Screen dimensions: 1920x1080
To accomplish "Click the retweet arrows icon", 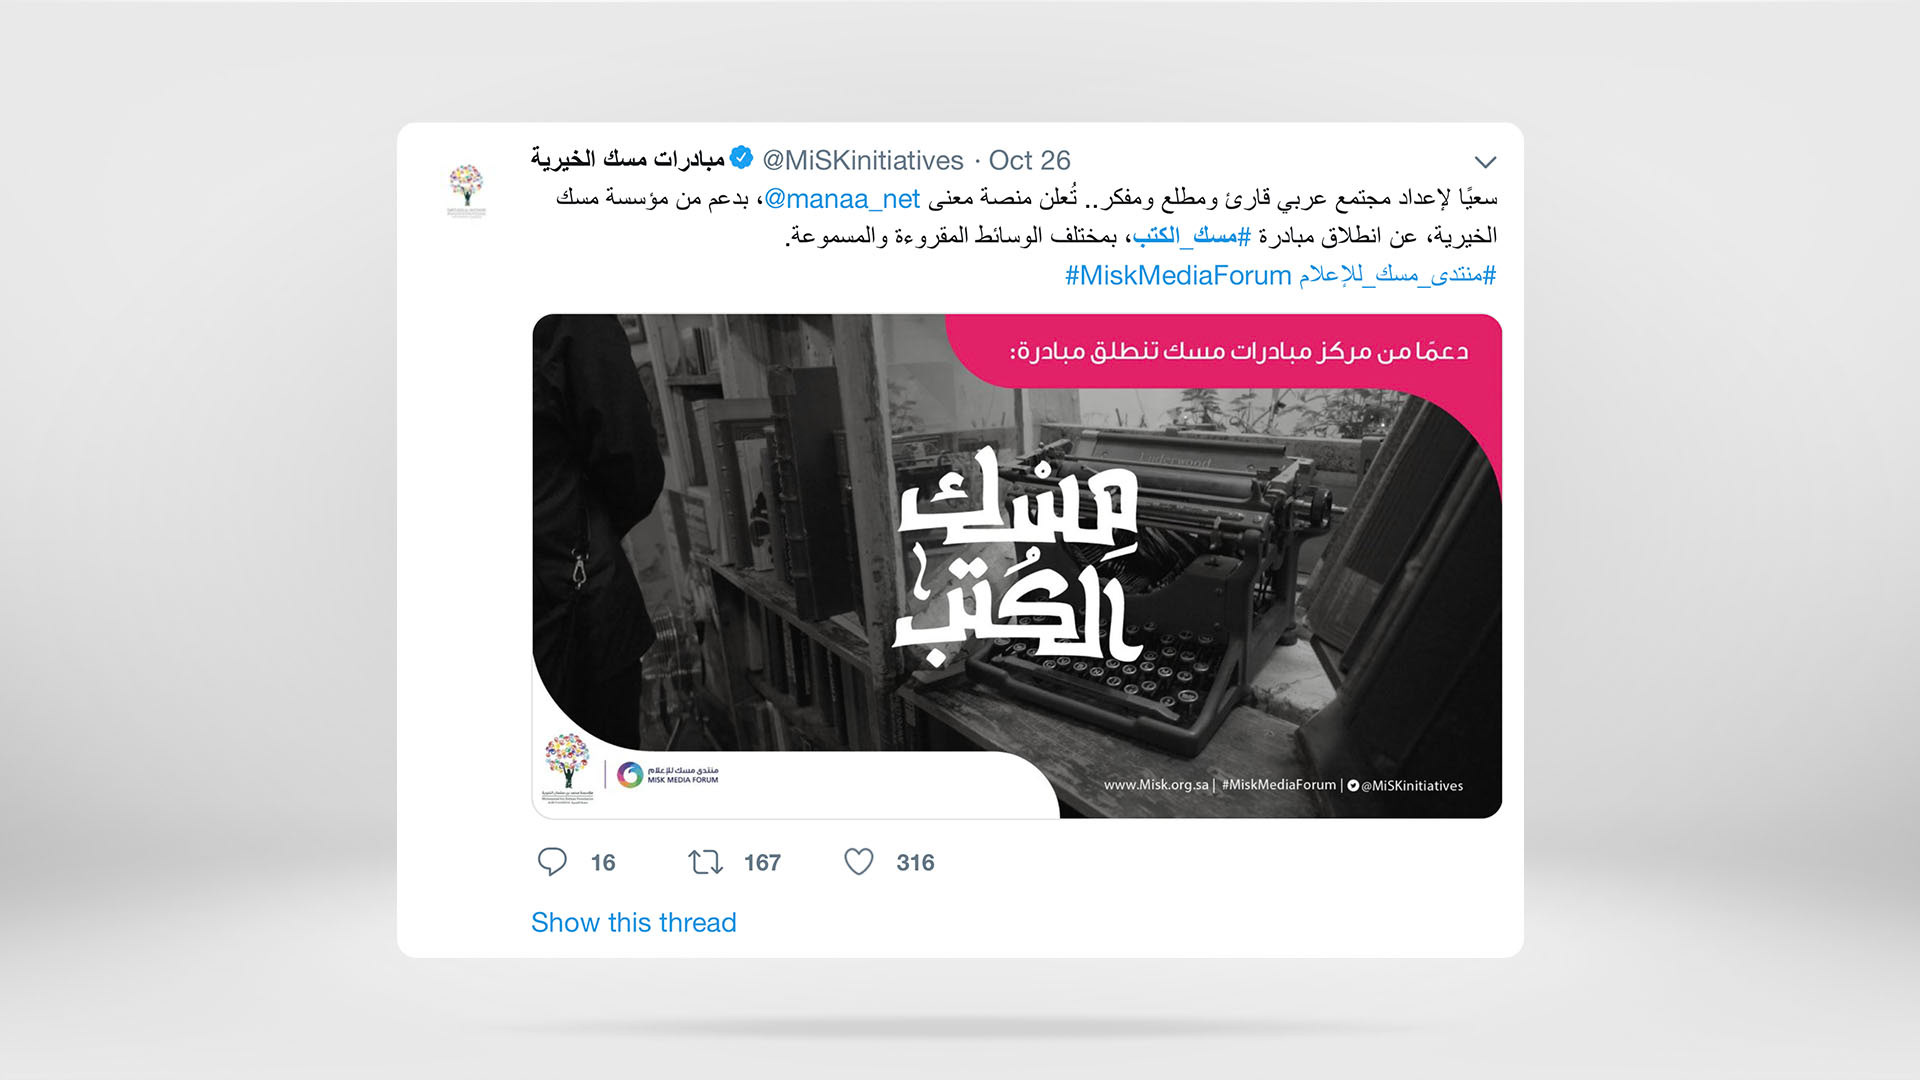I will [x=705, y=862].
